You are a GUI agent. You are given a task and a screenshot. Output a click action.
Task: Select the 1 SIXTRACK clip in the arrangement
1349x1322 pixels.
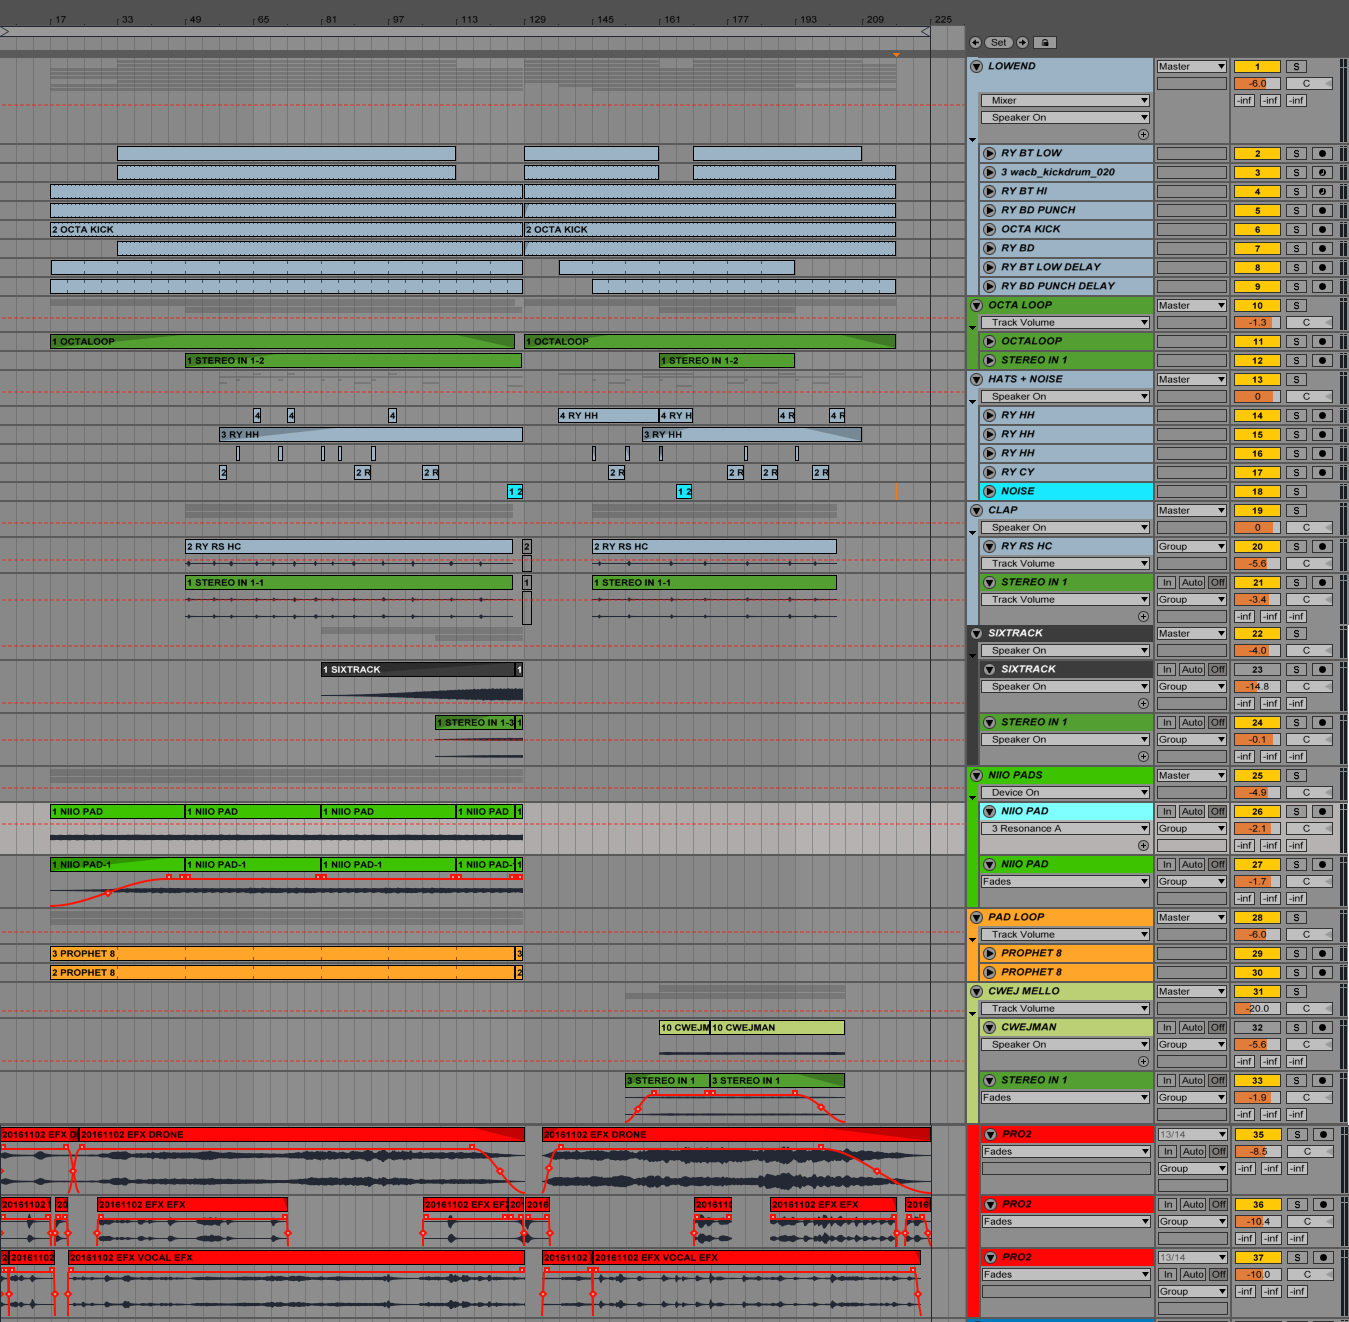416,670
